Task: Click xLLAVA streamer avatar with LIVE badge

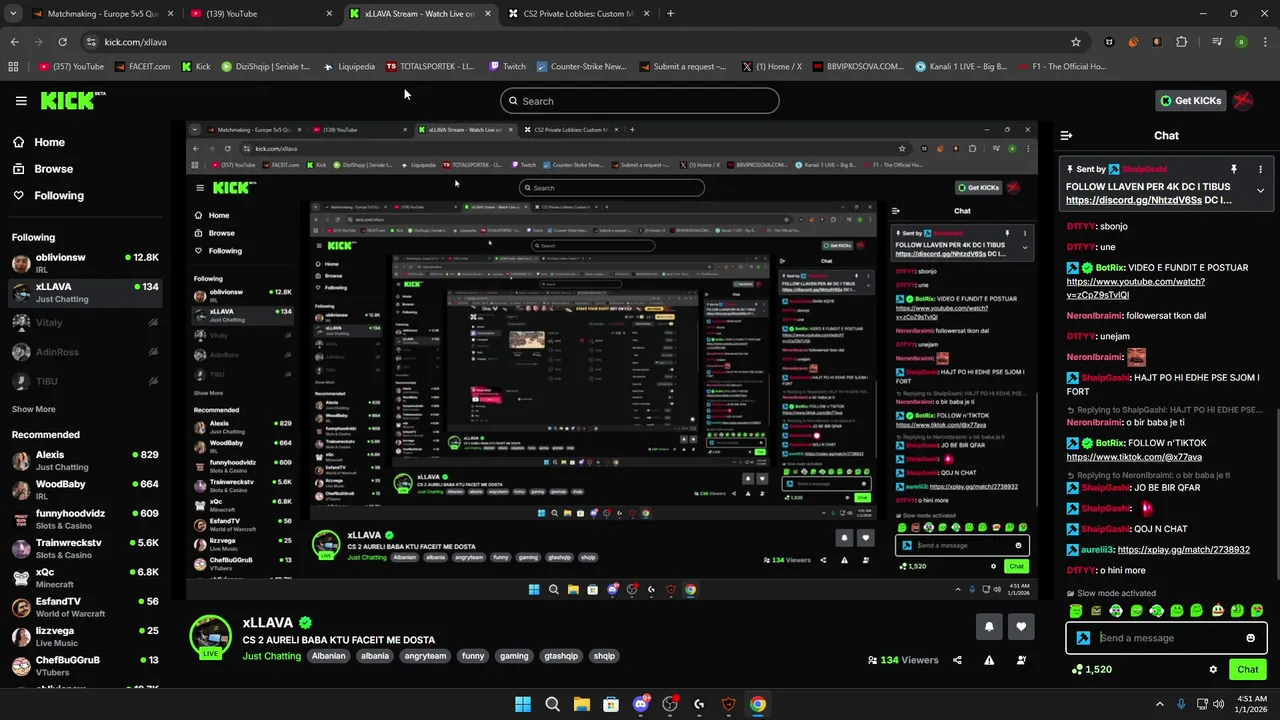Action: click(x=211, y=638)
